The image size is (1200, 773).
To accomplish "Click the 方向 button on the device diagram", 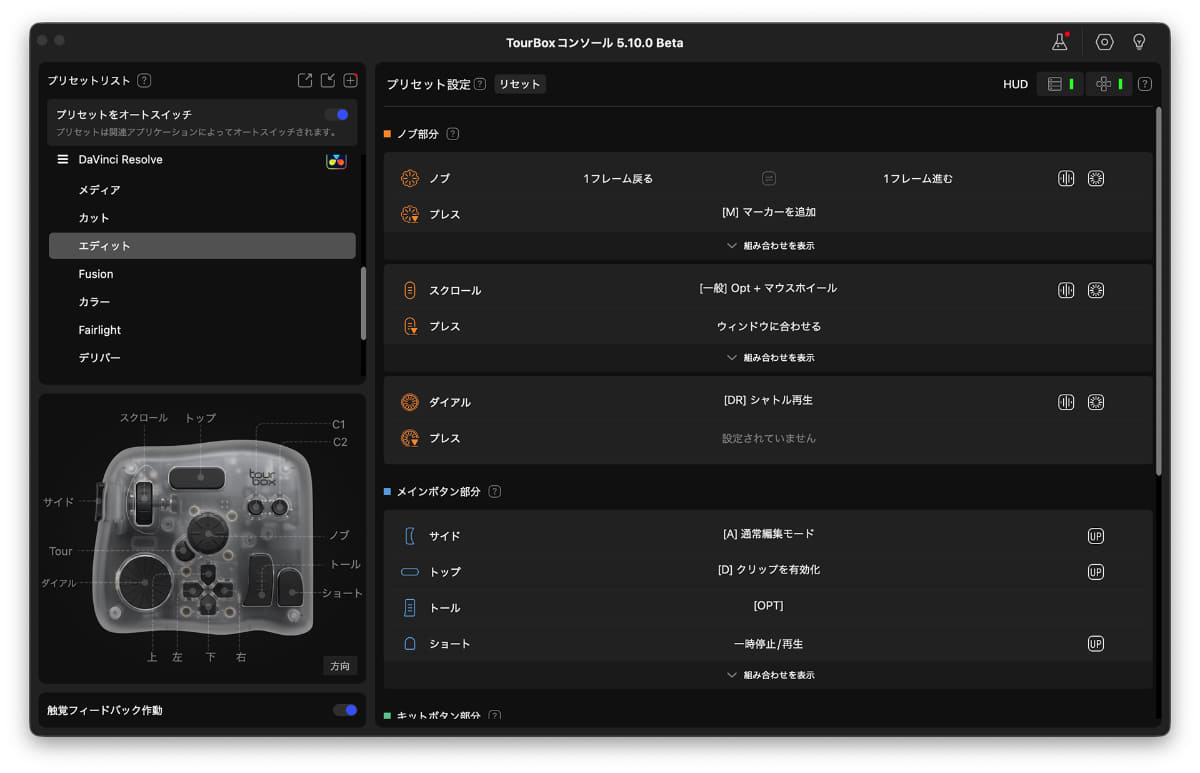I will coord(340,665).
